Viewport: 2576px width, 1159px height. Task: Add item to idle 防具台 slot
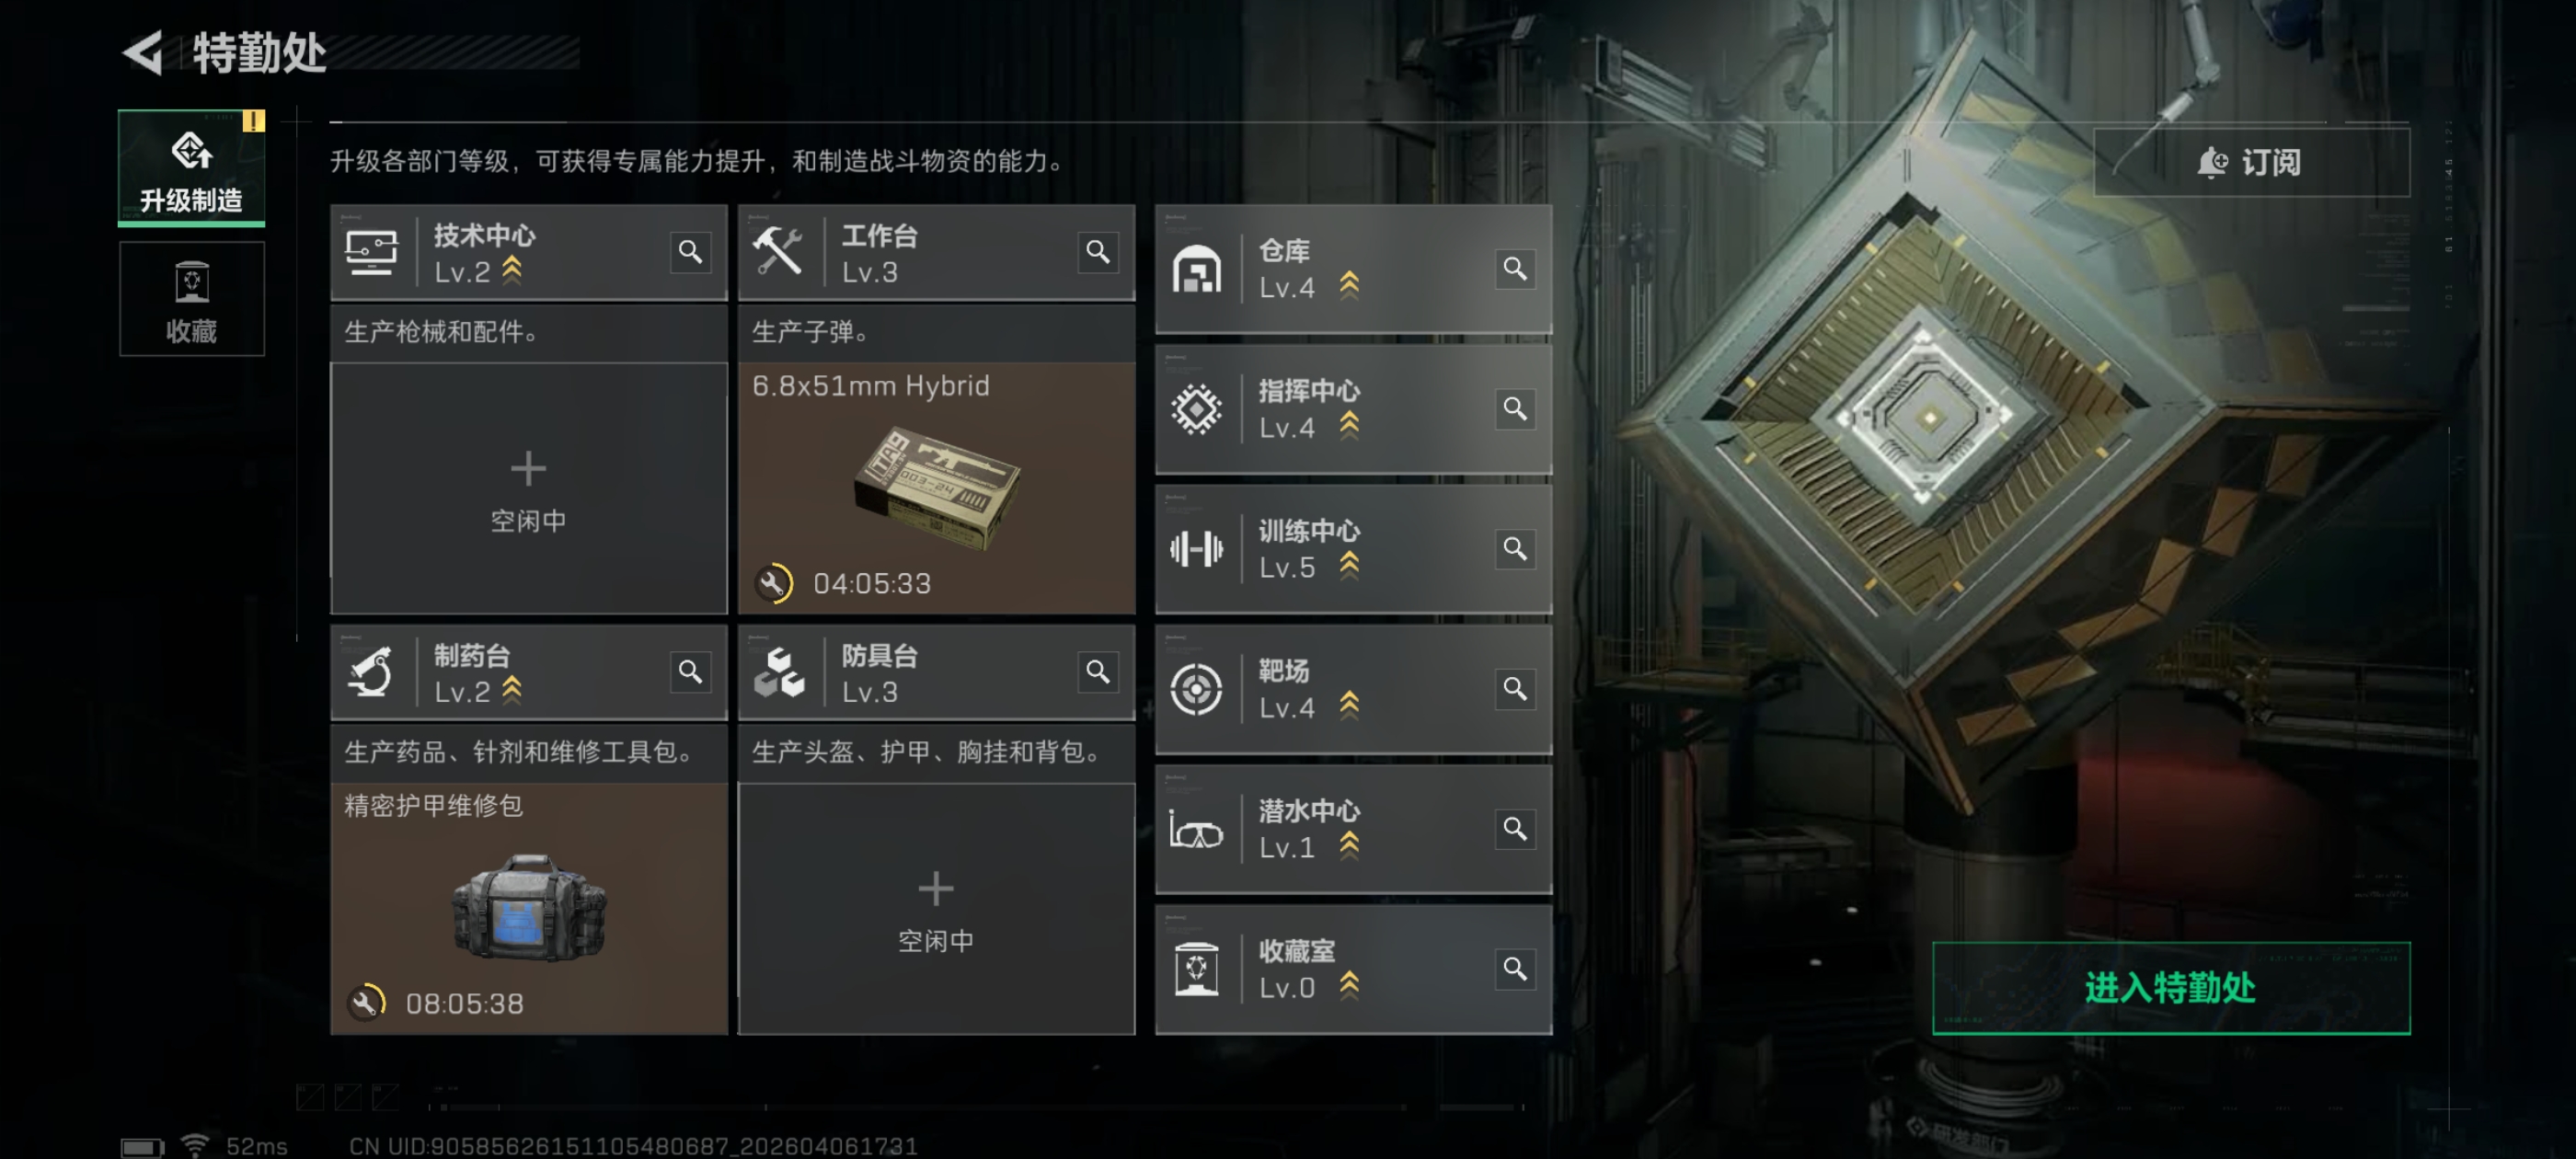[x=936, y=909]
